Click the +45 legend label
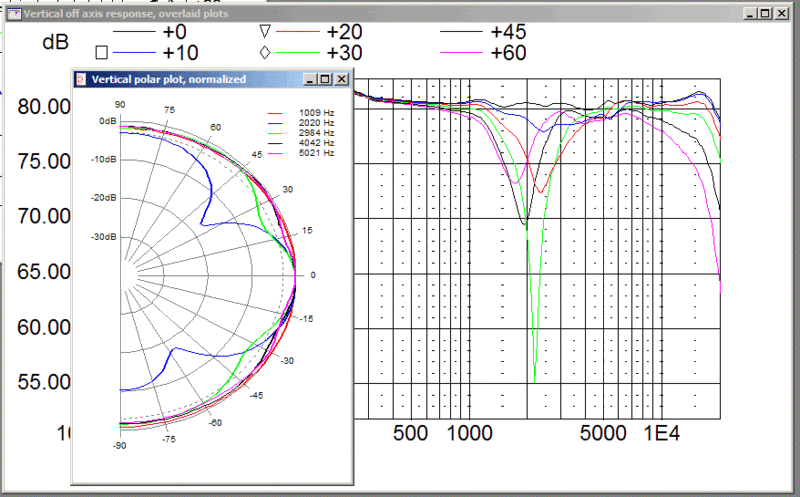Screen dimensions: 800x497 (x=508, y=32)
